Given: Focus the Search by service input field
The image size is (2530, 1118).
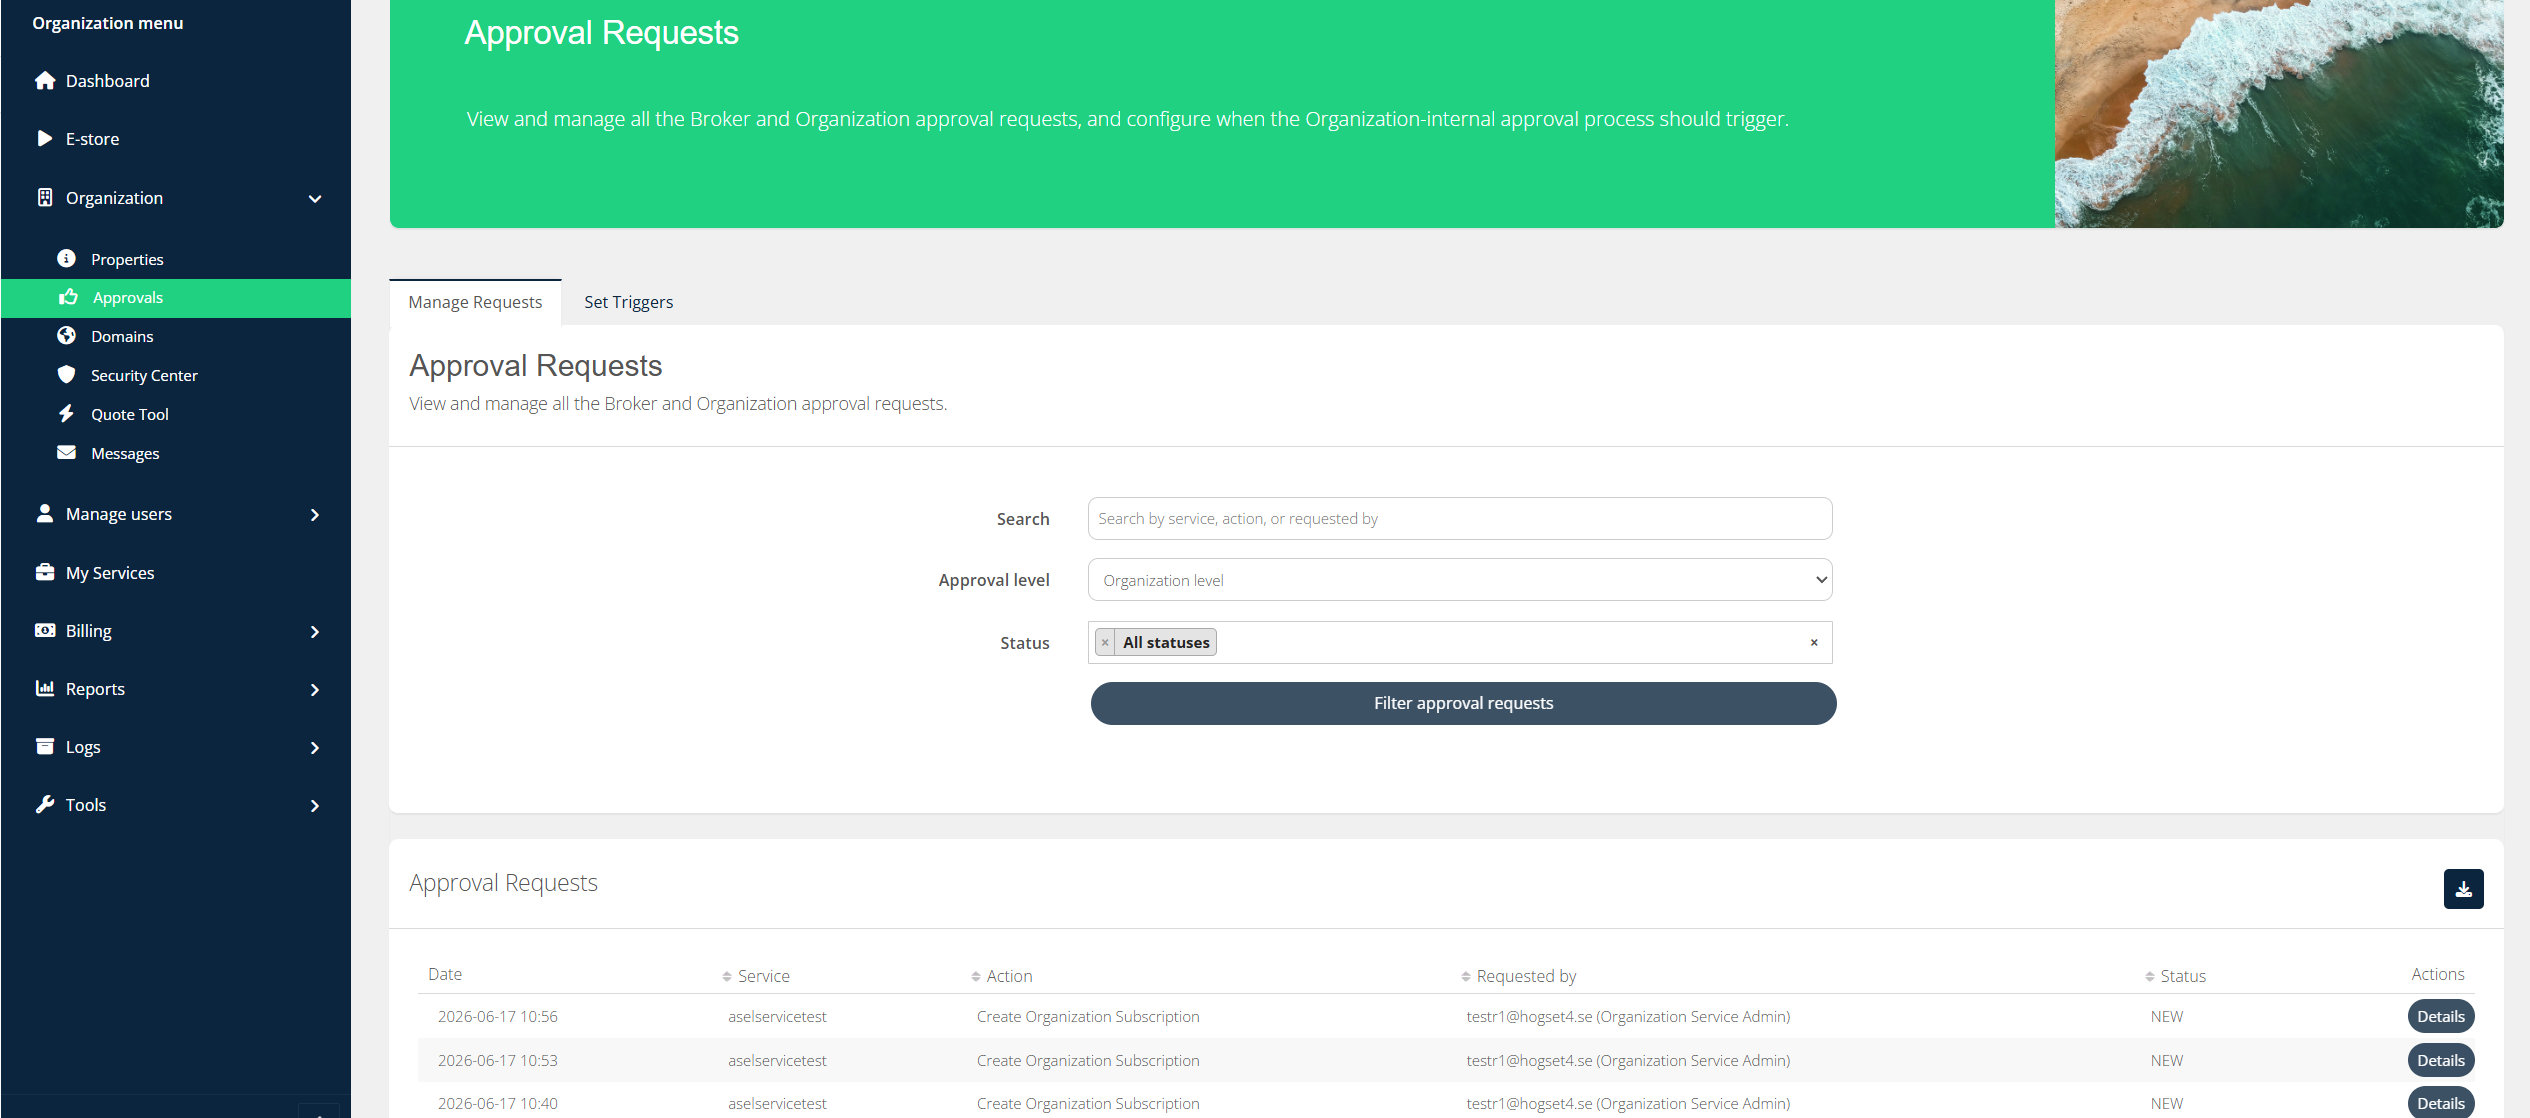Looking at the screenshot, I should click(x=1460, y=519).
